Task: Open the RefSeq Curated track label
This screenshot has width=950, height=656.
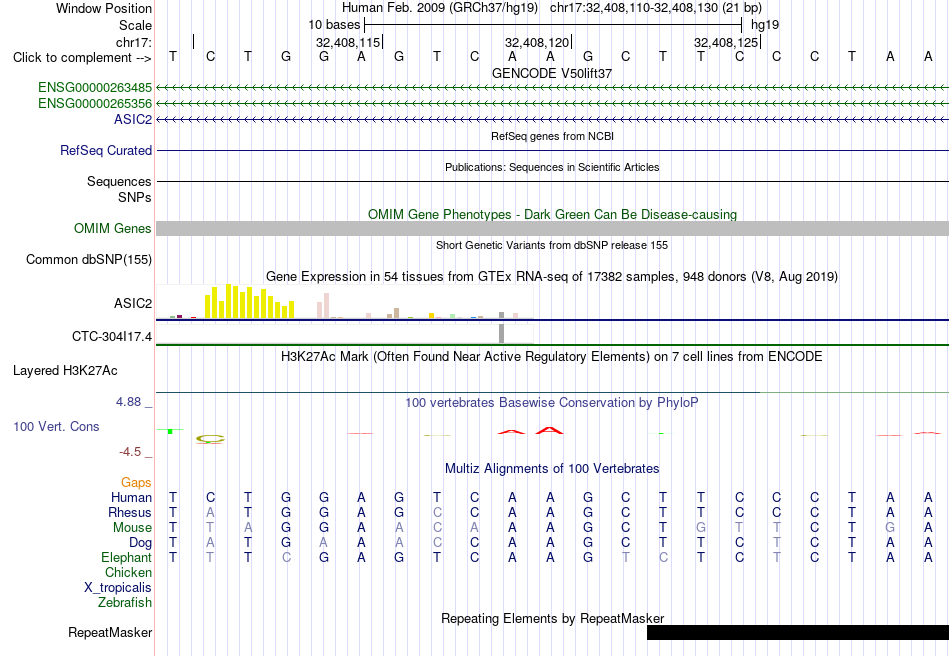Action: 106,150
